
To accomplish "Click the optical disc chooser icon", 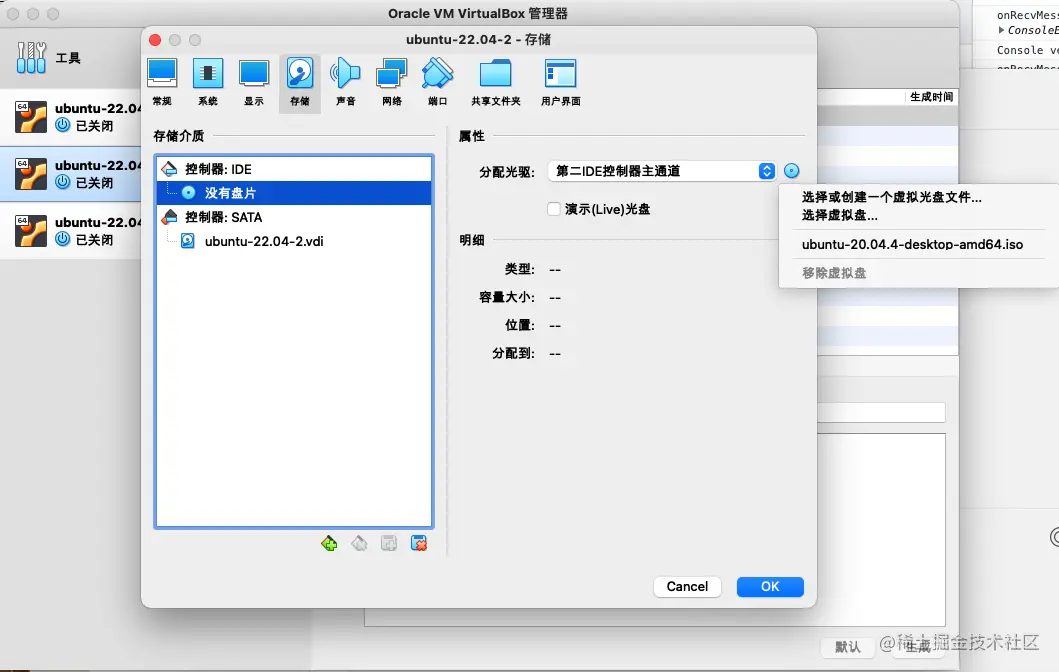I will click(x=792, y=171).
